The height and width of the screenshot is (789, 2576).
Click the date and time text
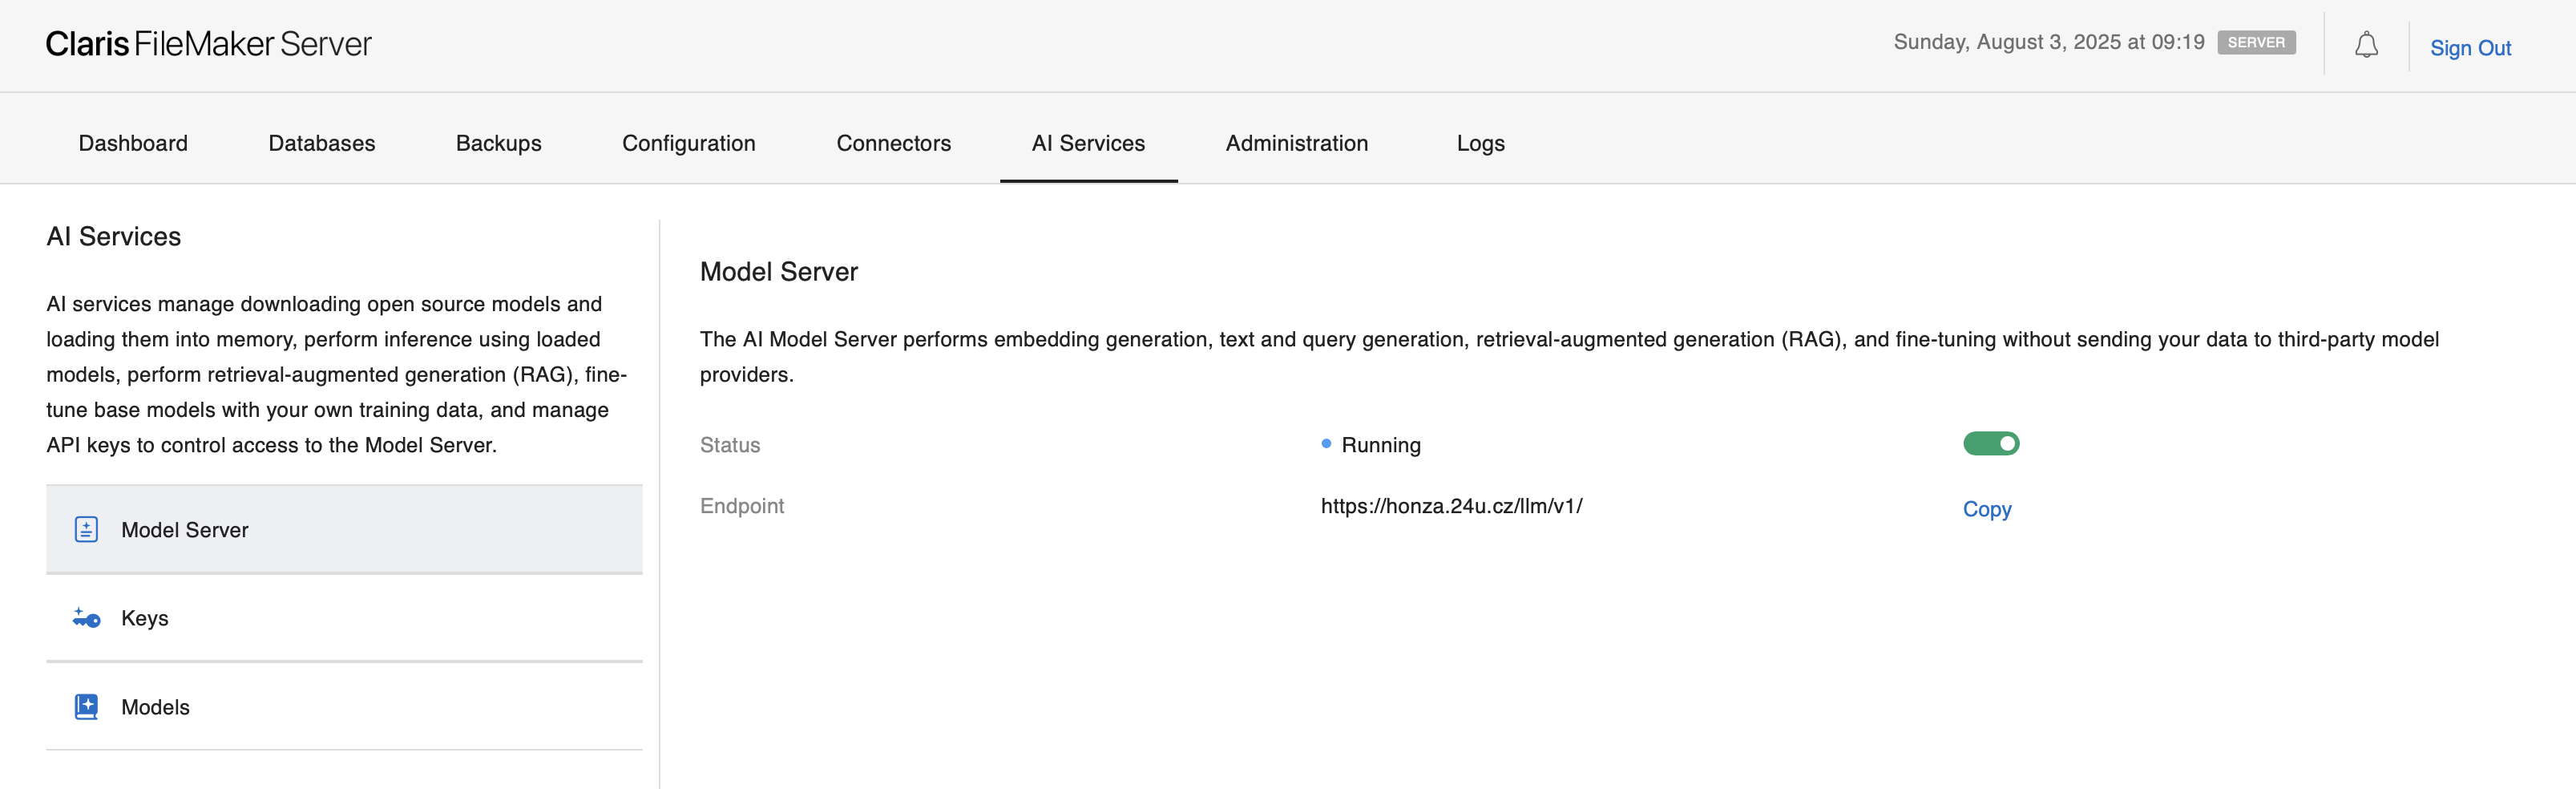click(x=2048, y=42)
